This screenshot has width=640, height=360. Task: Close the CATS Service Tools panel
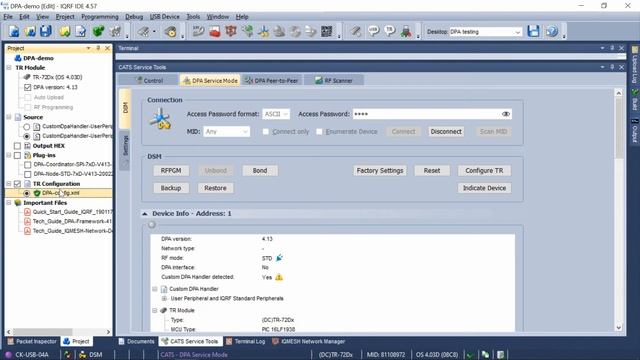click(x=622, y=67)
